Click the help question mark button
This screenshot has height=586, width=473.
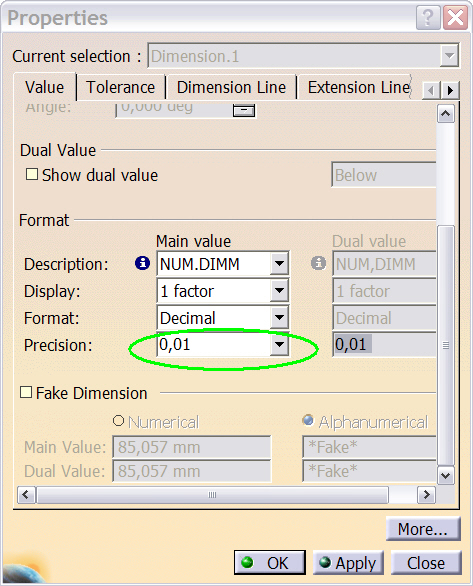428,18
